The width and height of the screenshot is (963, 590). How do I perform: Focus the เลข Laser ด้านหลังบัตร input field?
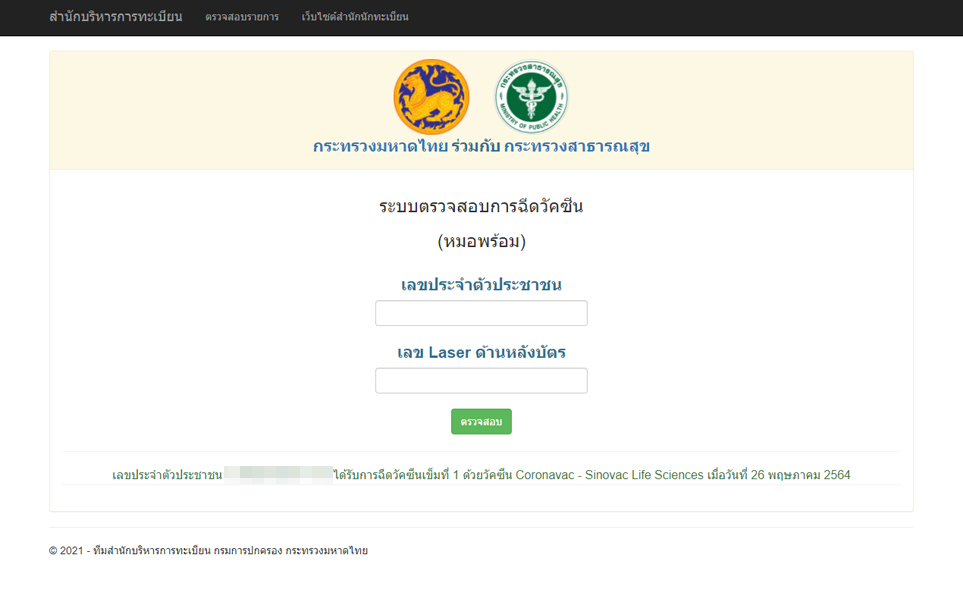pos(482,381)
